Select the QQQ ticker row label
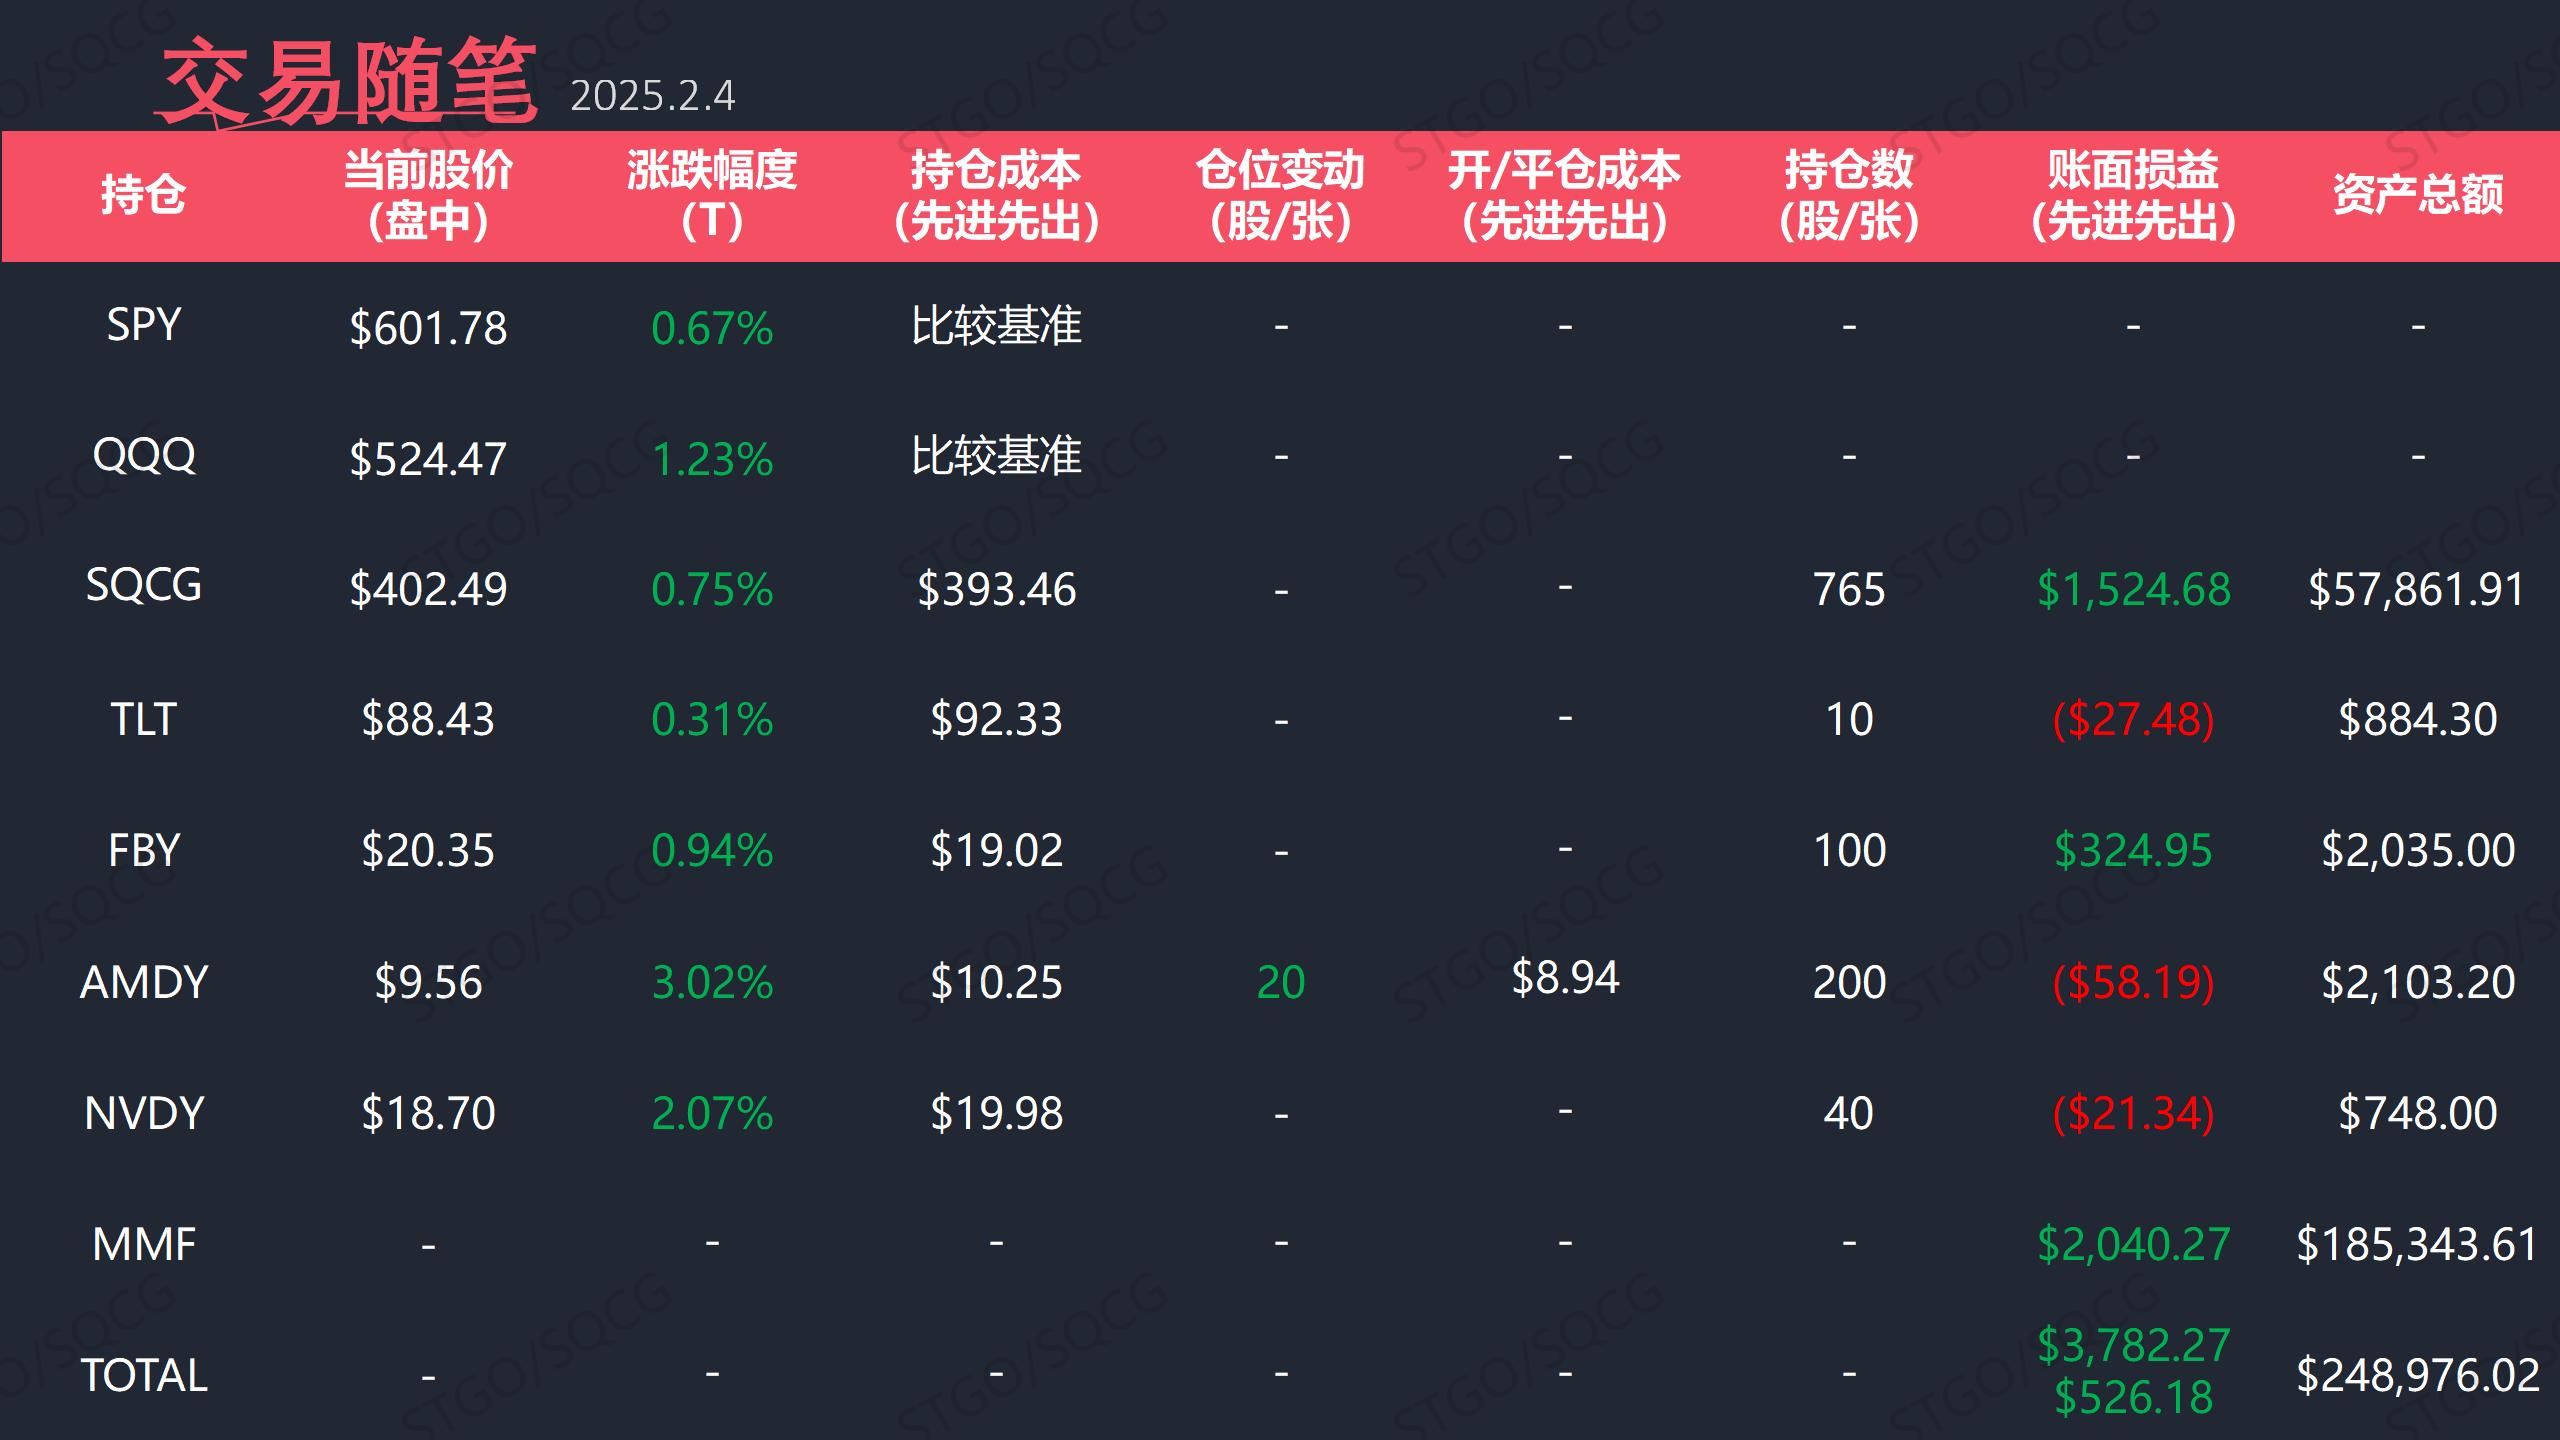Image resolution: width=2560 pixels, height=1440 pixels. tap(143, 456)
